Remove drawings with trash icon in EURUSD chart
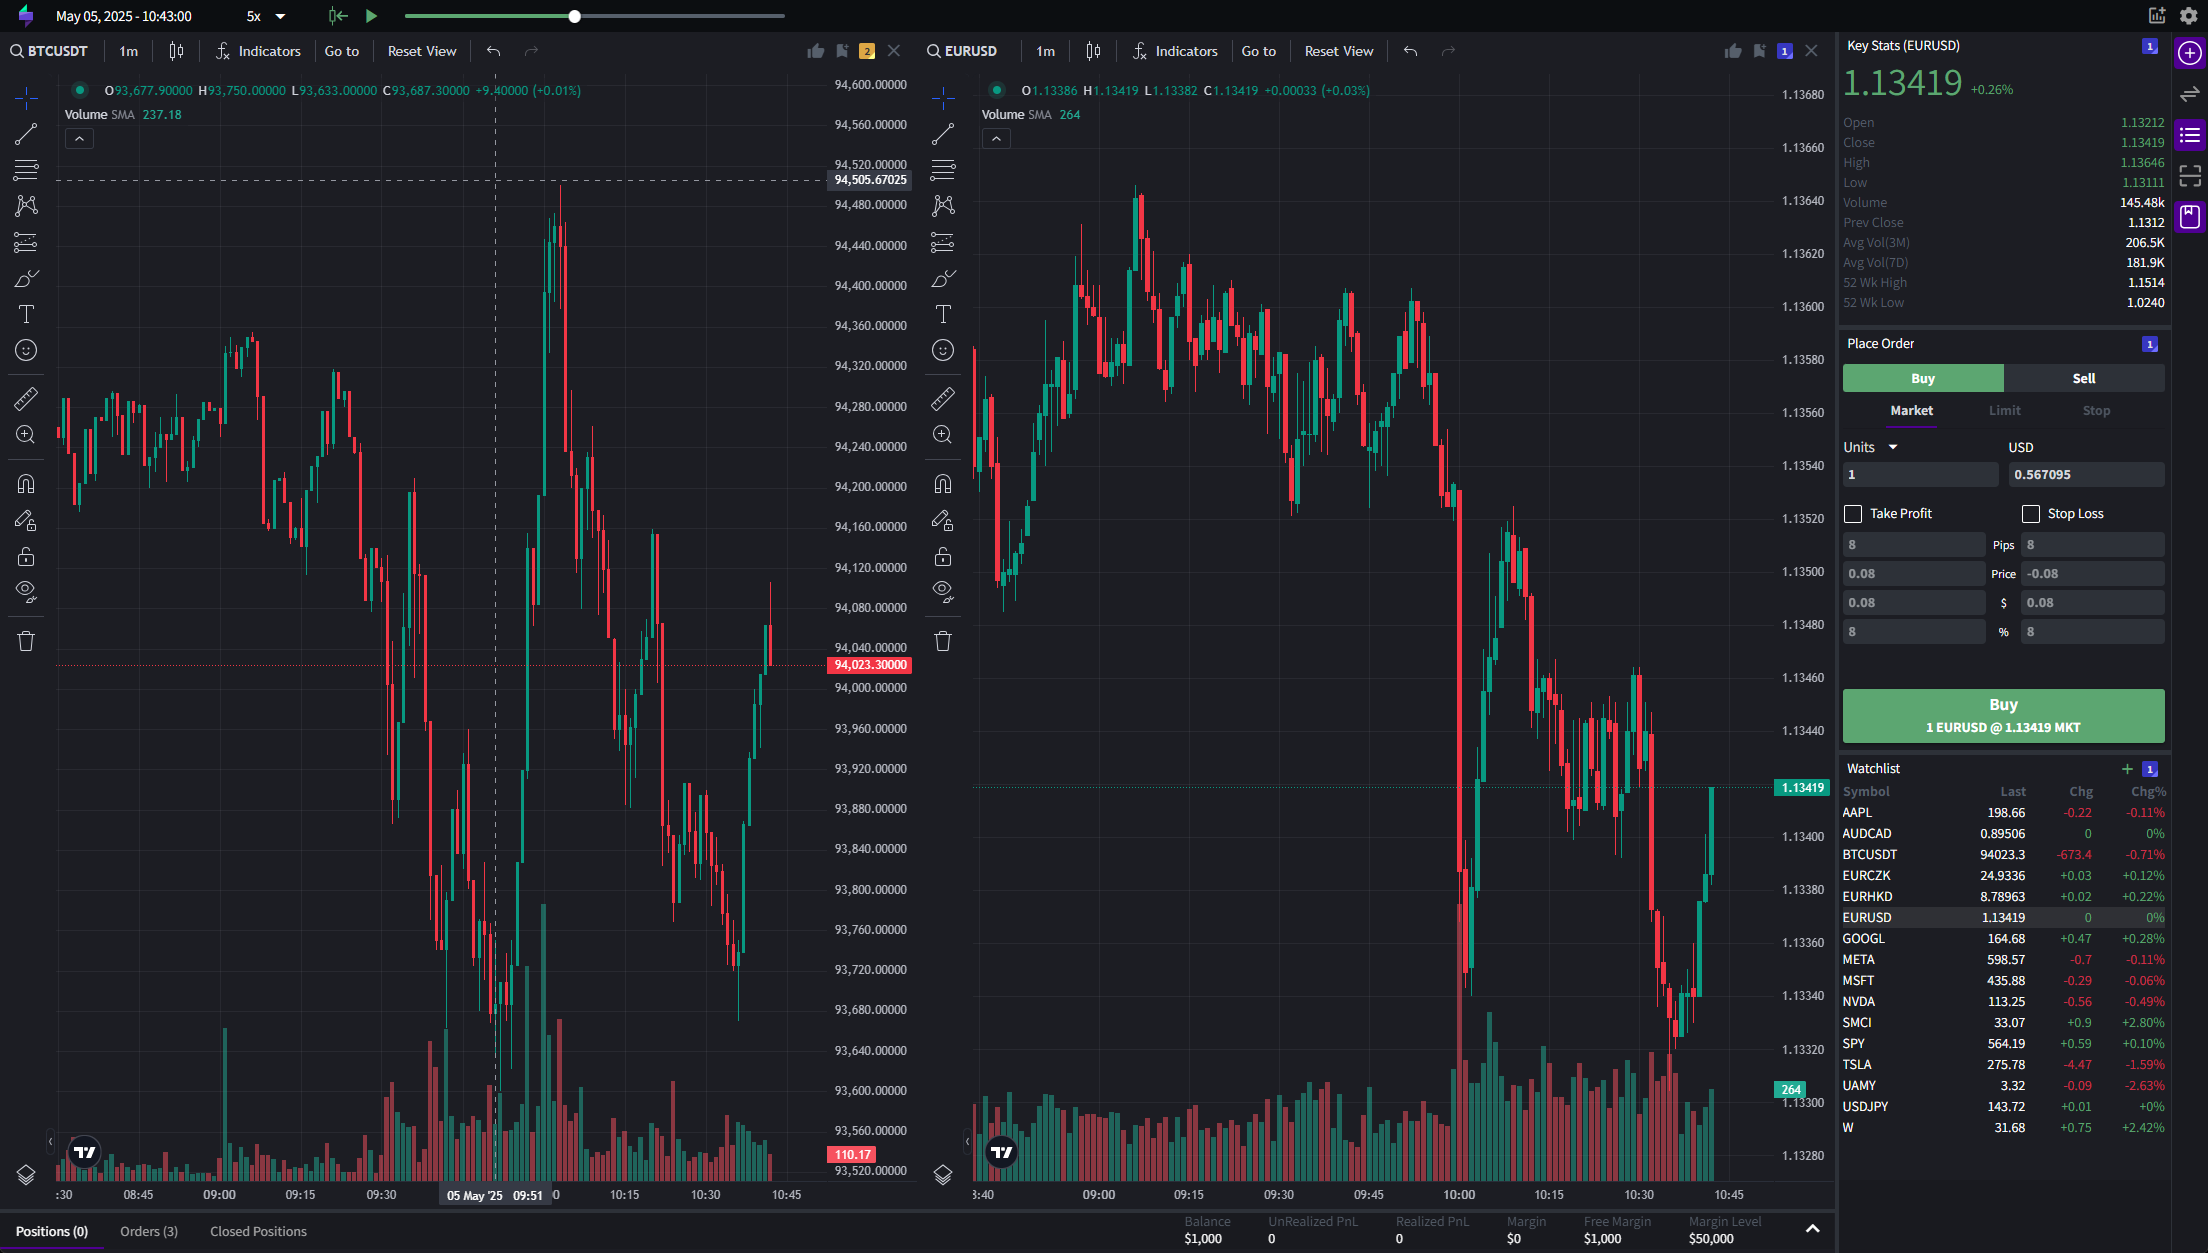The width and height of the screenshot is (2208, 1253). (x=943, y=641)
